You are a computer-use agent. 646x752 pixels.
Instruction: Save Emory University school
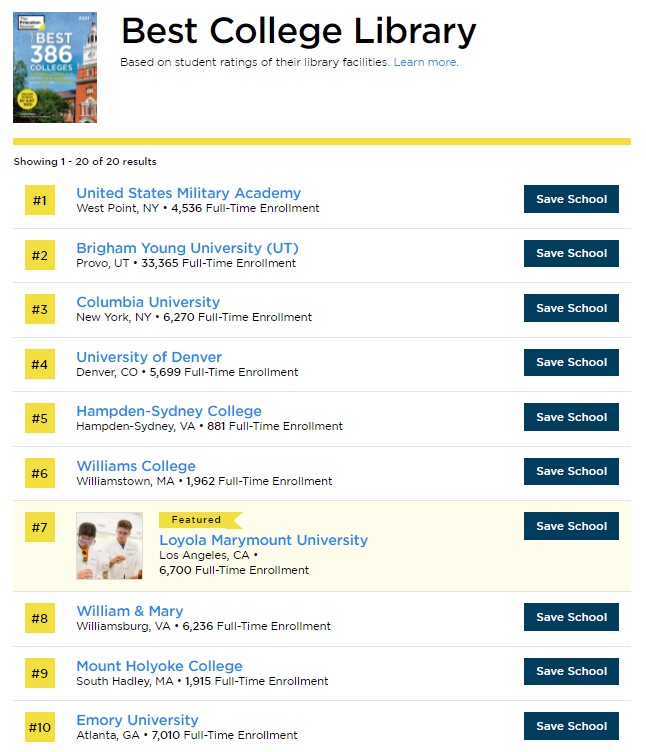click(x=571, y=726)
